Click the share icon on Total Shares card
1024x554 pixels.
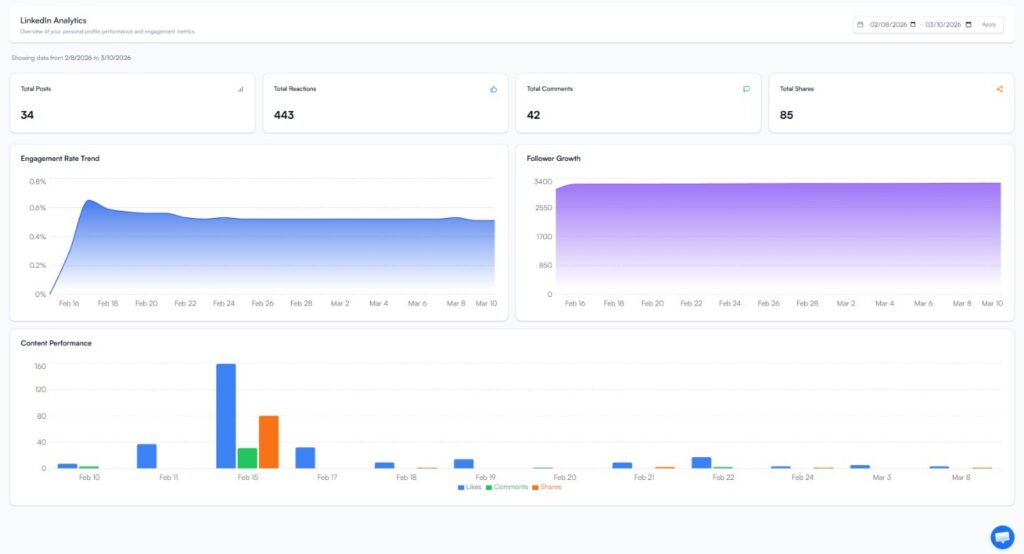pos(999,89)
